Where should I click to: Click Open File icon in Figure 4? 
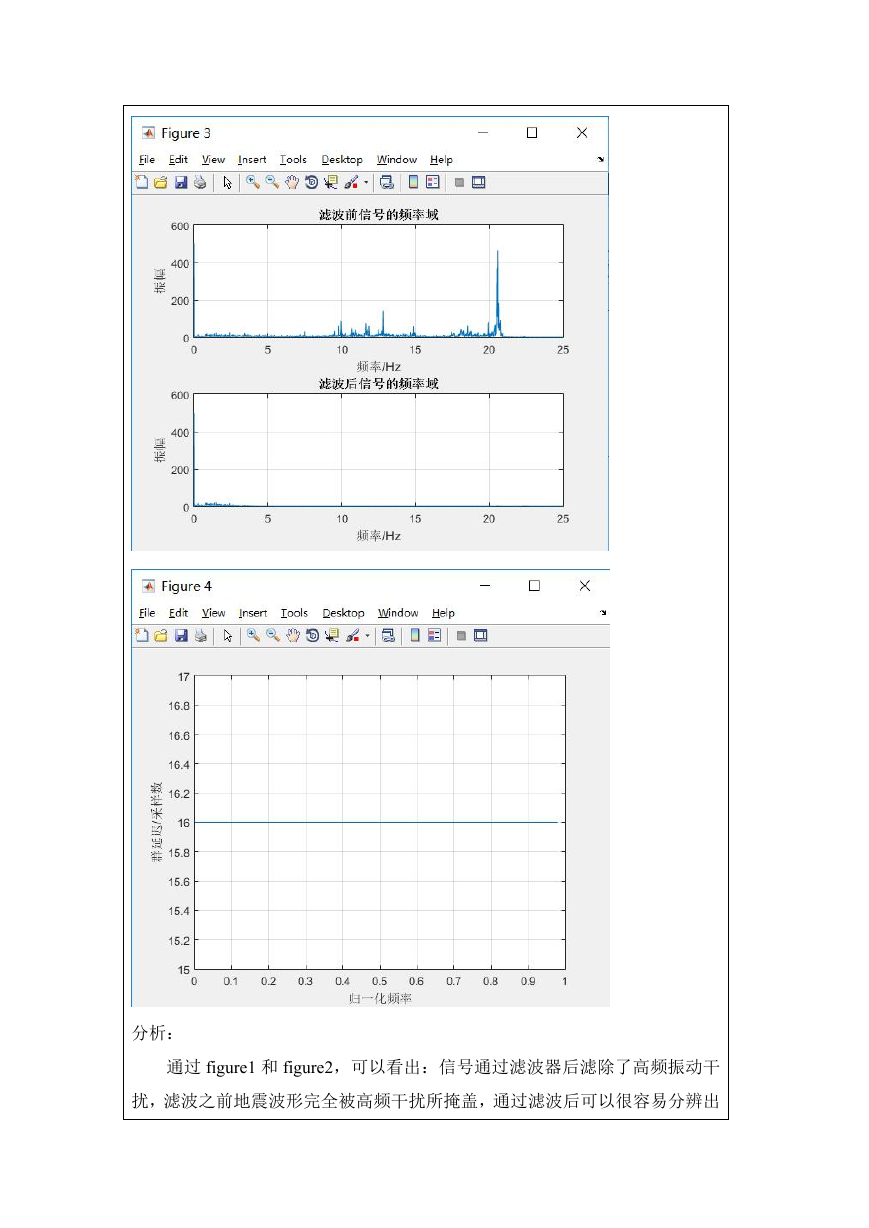(161, 635)
